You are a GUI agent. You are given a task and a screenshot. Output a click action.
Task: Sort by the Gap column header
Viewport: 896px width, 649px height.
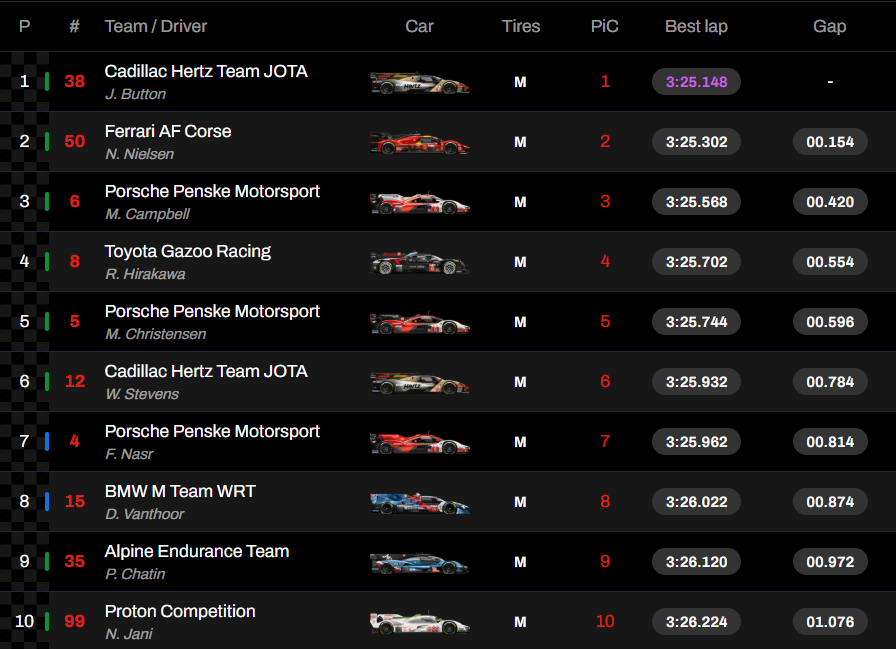click(830, 26)
